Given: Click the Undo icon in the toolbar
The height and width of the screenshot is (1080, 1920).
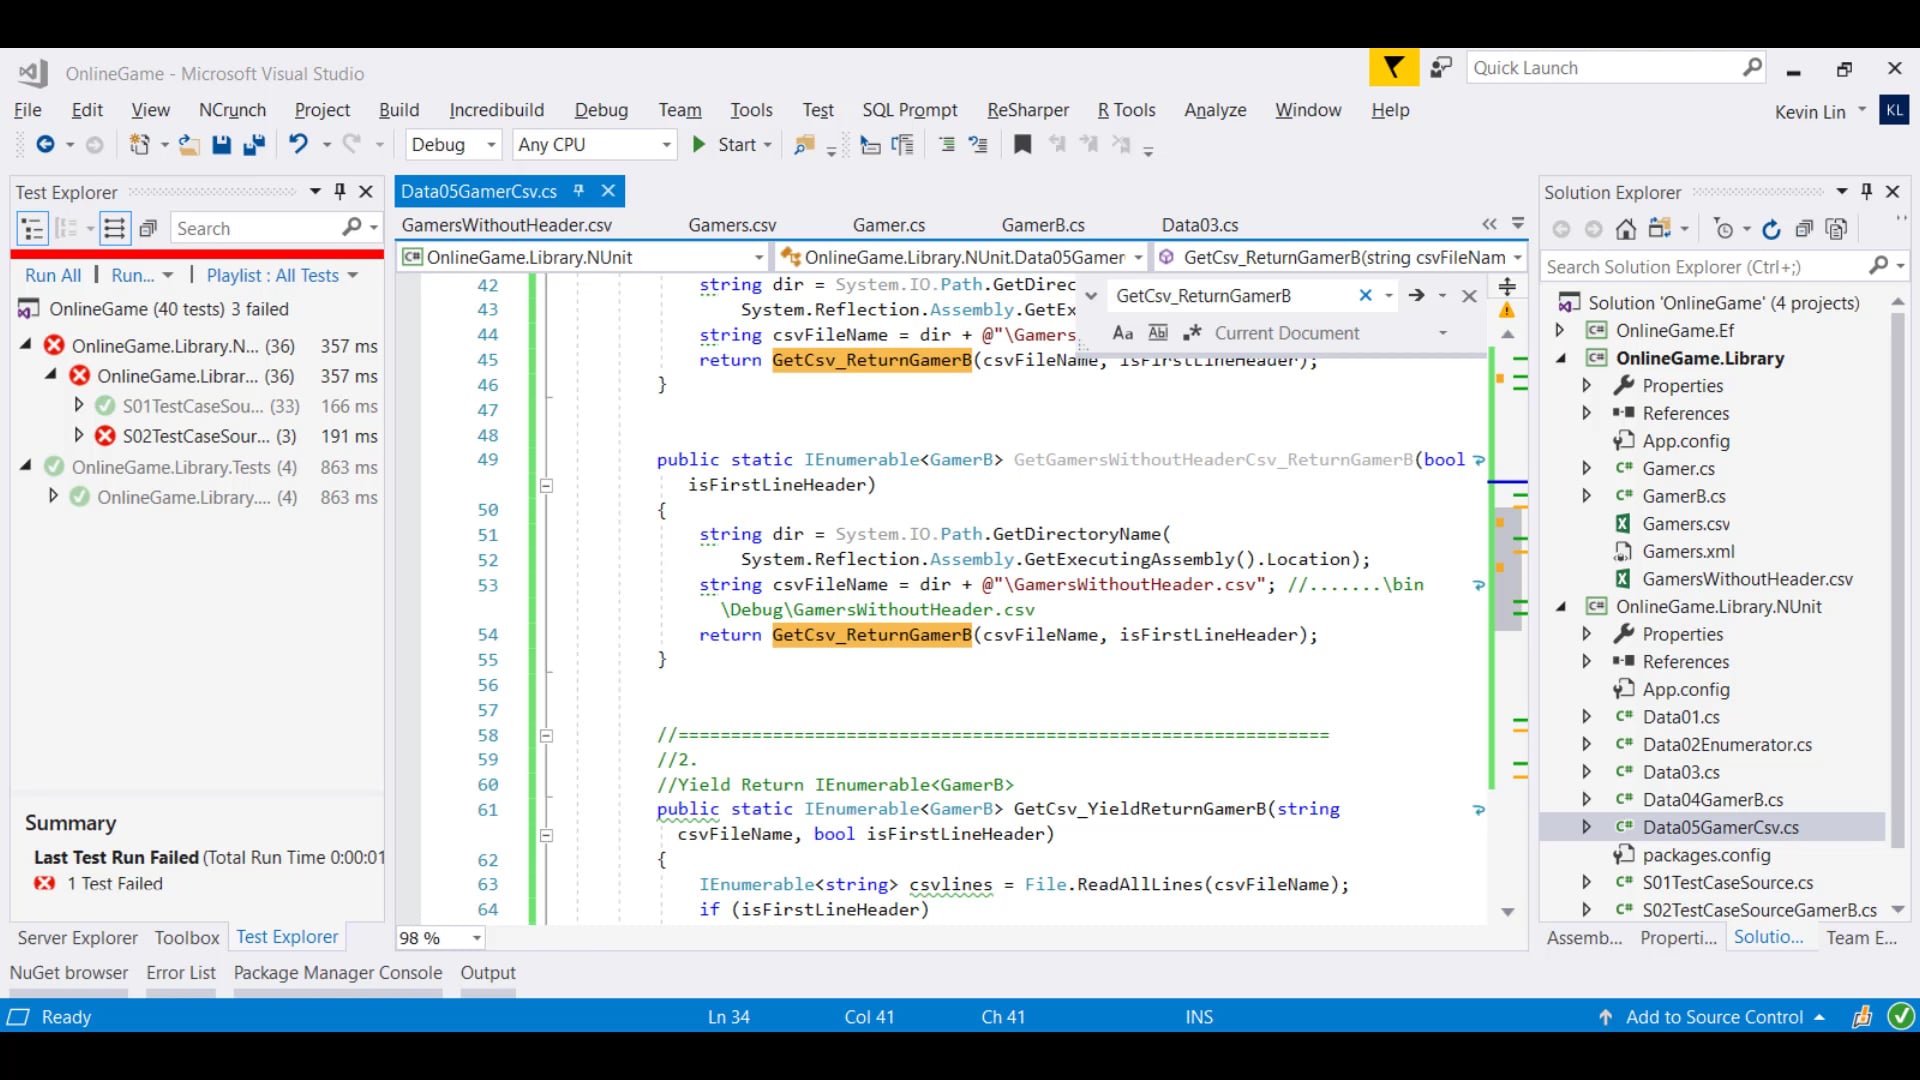Looking at the screenshot, I should click(299, 144).
